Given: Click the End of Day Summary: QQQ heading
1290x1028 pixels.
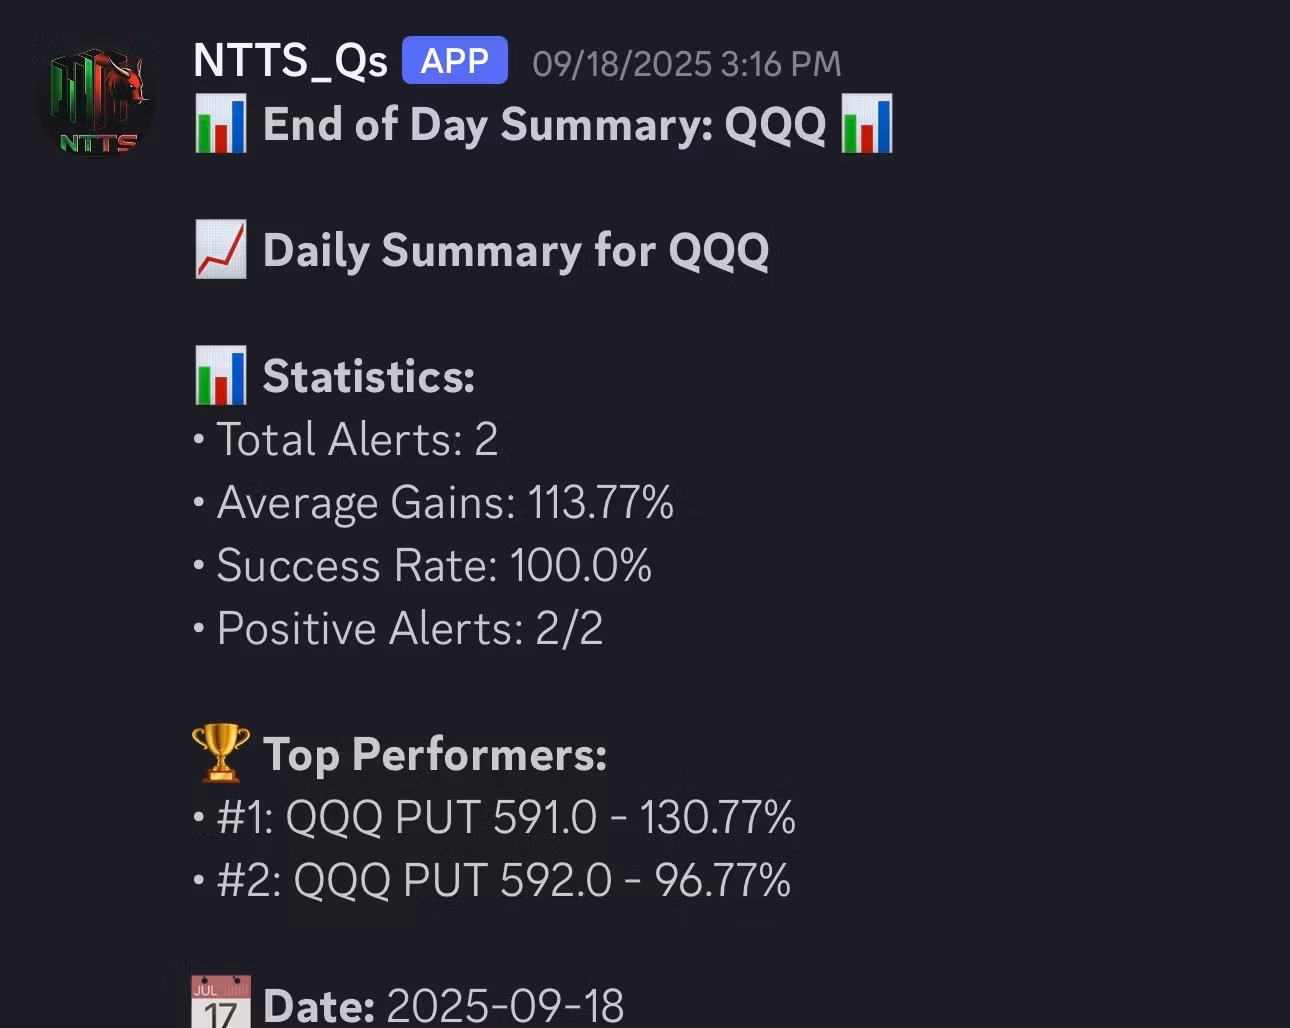Looking at the screenshot, I should tap(544, 125).
